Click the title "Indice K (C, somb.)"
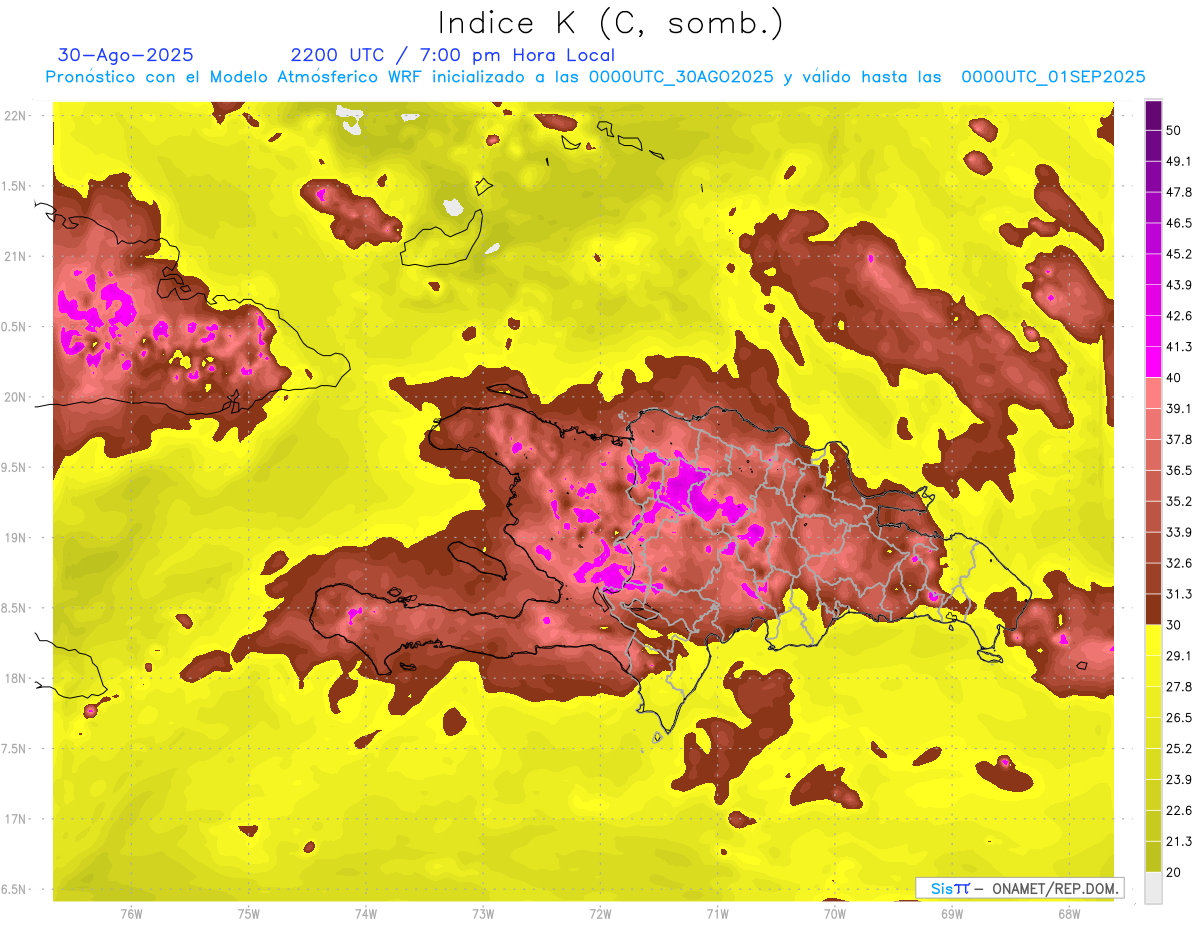Viewport: 1200px width, 927px height. (x=611, y=24)
